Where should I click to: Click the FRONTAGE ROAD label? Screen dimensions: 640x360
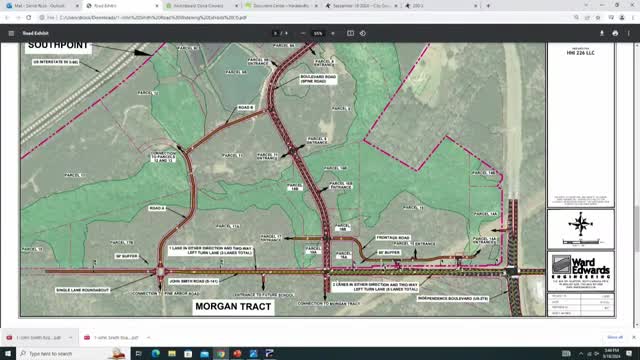point(393,238)
